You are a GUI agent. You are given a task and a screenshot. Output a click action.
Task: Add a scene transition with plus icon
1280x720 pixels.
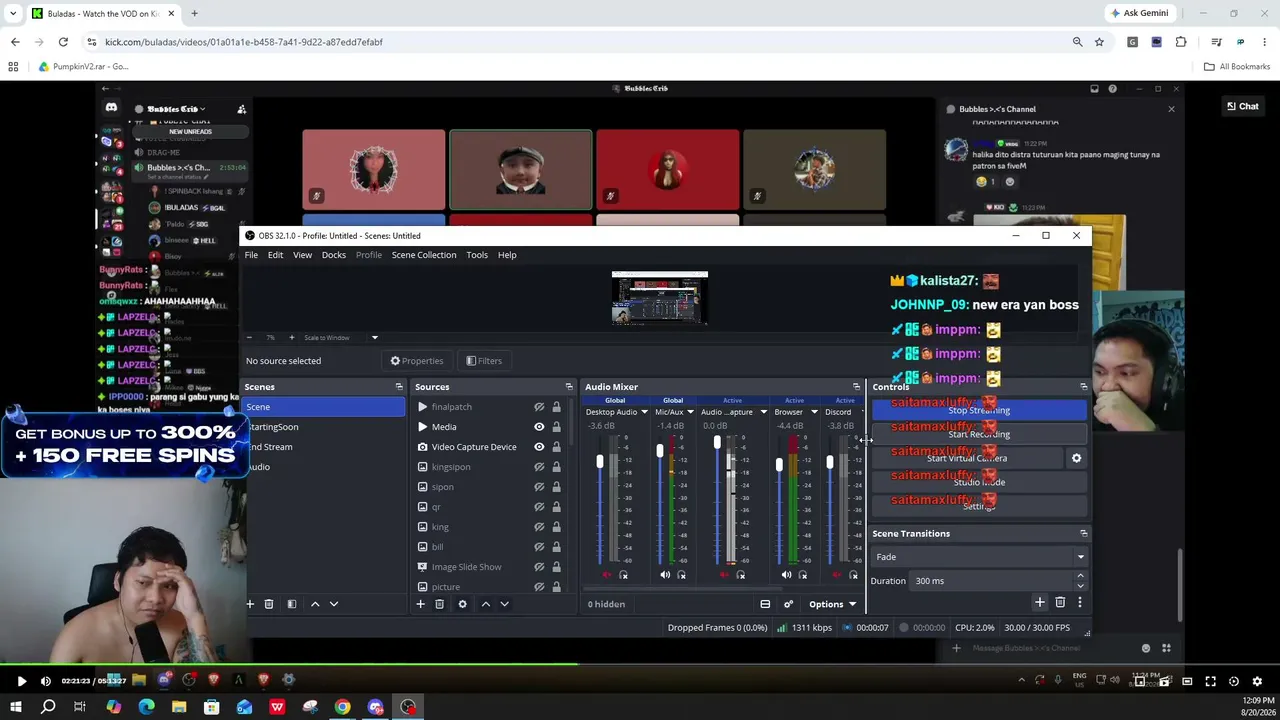coord(1040,602)
